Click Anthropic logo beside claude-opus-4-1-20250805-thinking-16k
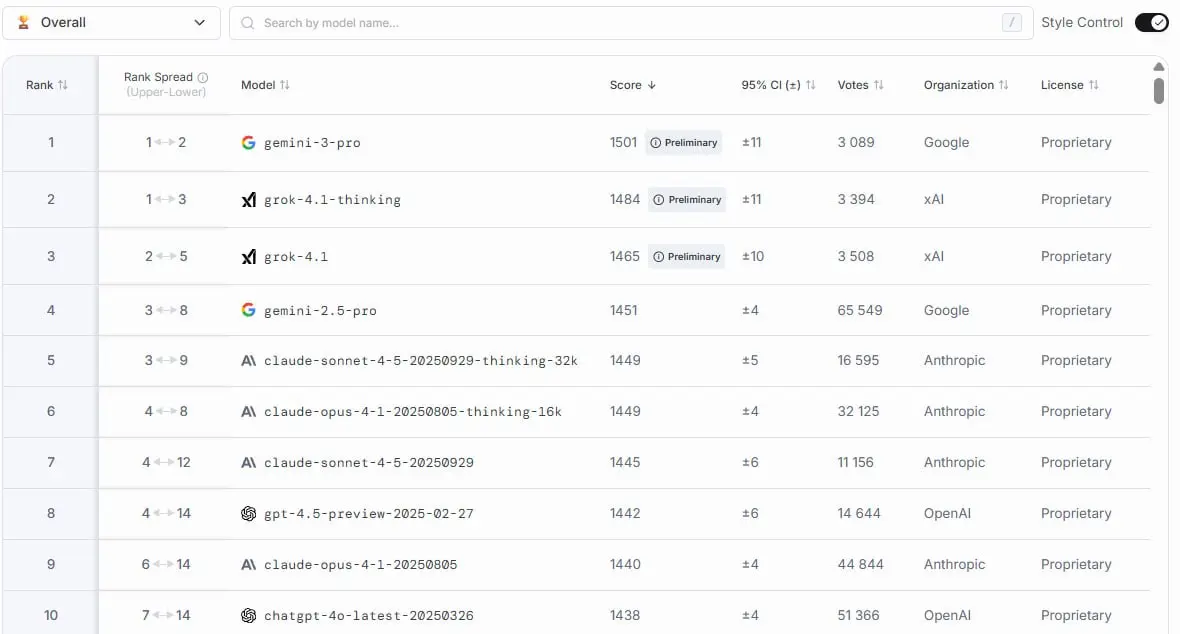Image resolution: width=1180 pixels, height=634 pixels. coord(248,411)
